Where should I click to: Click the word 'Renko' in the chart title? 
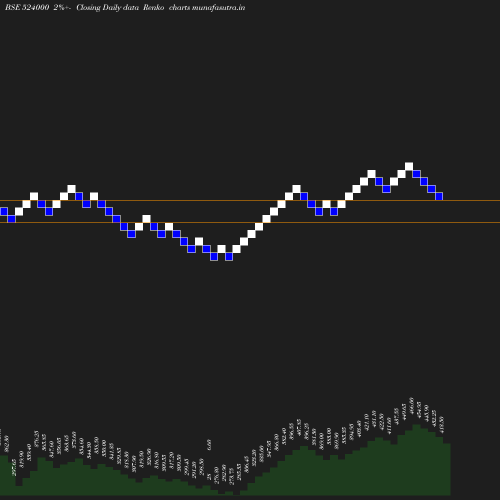[153, 8]
